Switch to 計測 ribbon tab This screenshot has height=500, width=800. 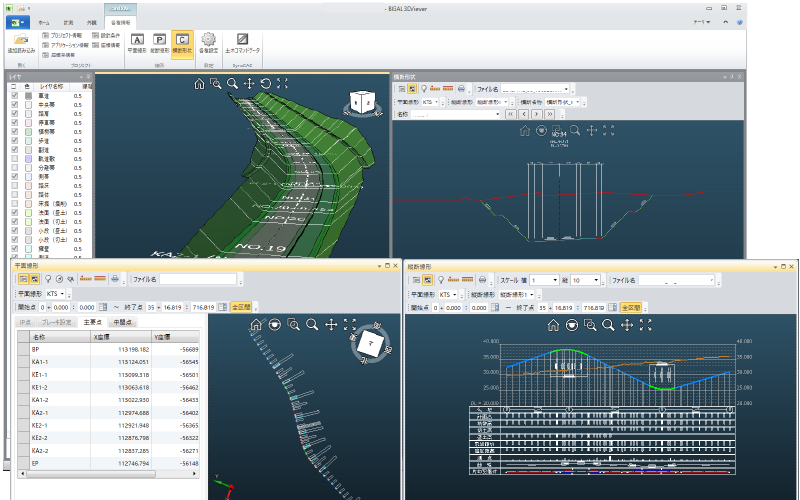(x=68, y=22)
